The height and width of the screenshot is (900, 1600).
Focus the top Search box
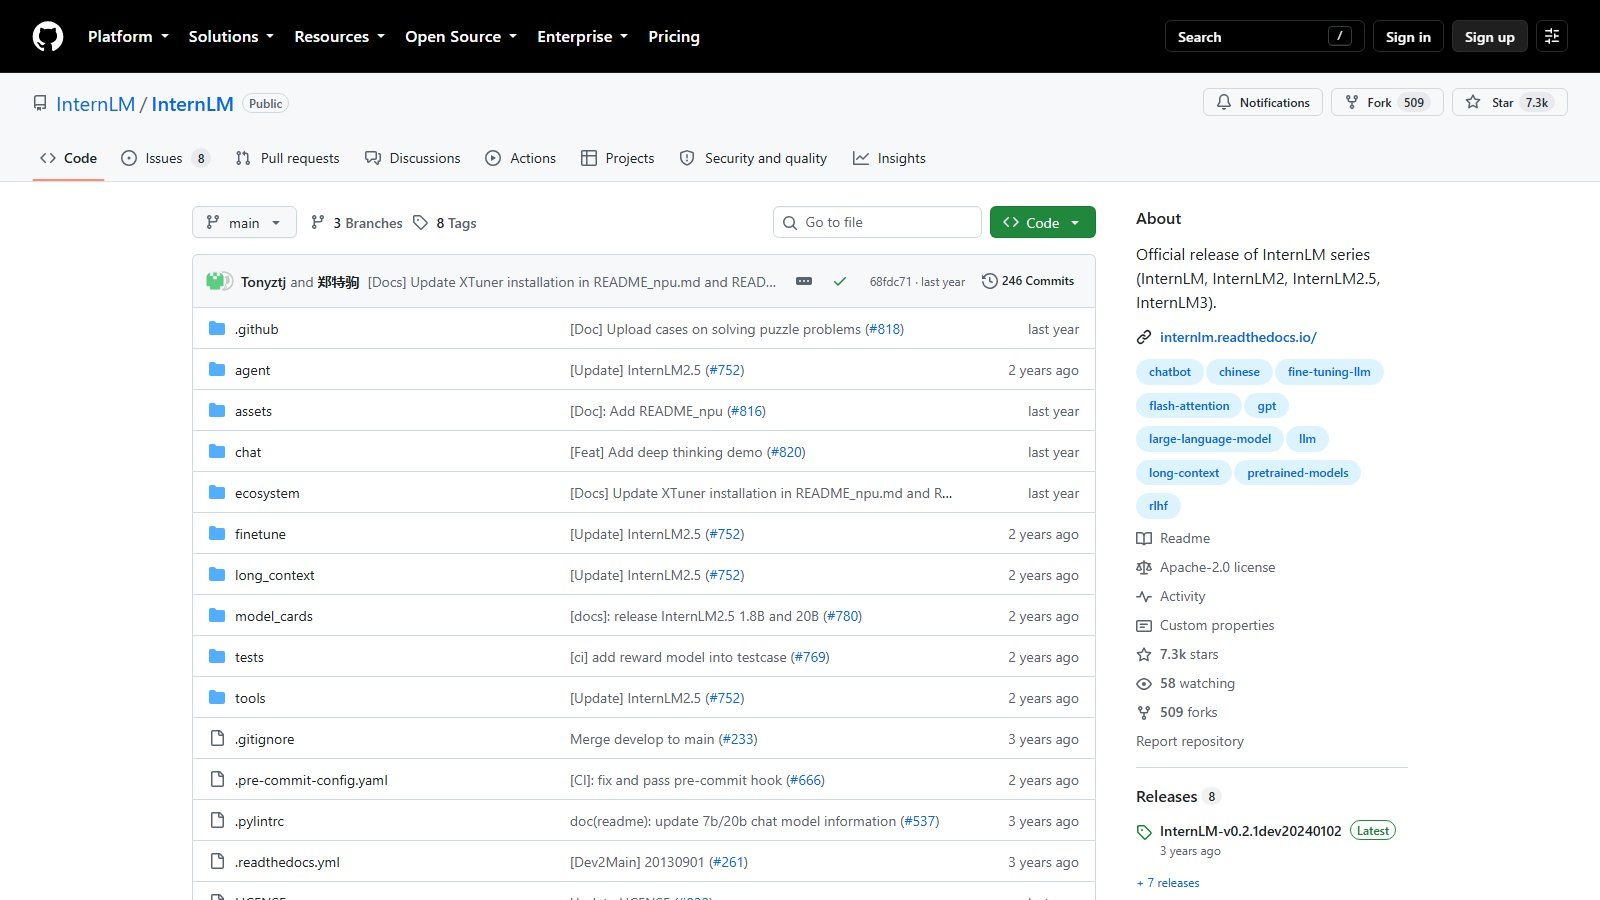pyautogui.click(x=1265, y=37)
